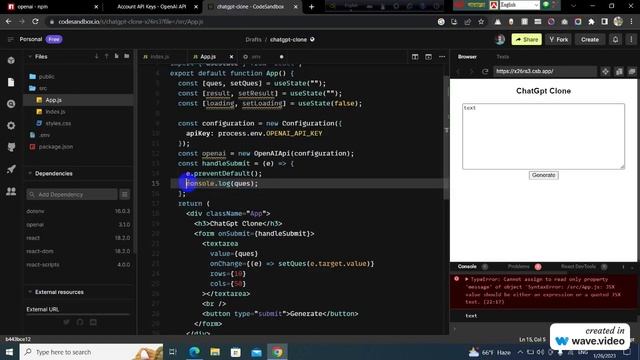The height and width of the screenshot is (360, 640).
Task: Open the GitHub icon in left sidebar
Action: click(x=11, y=147)
